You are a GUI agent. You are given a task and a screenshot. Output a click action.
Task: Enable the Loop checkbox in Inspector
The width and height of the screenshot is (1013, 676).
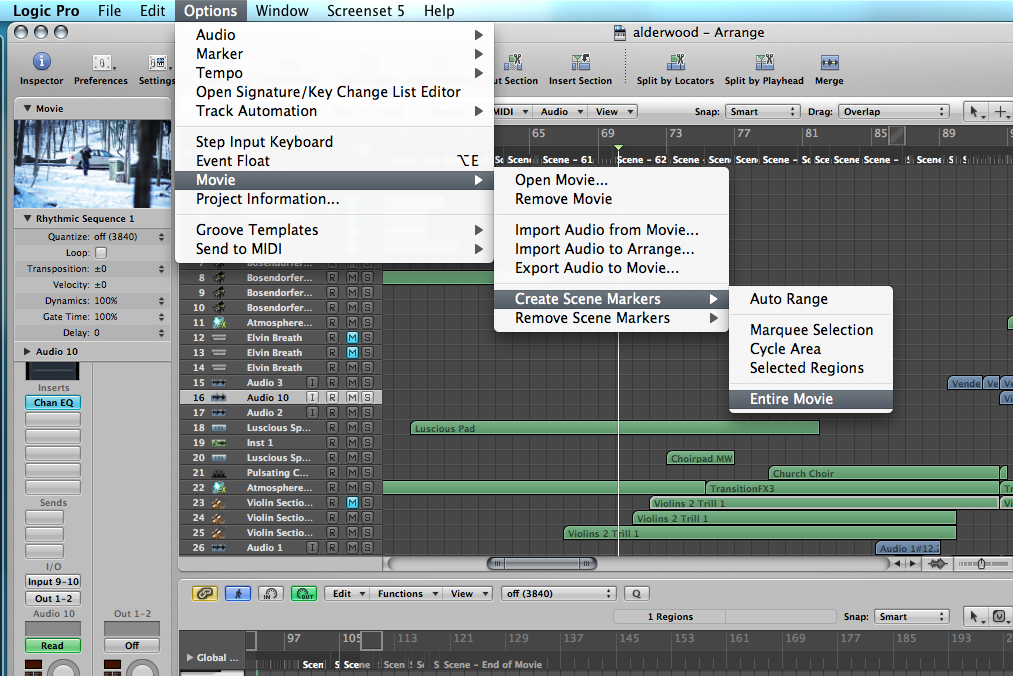pos(101,253)
